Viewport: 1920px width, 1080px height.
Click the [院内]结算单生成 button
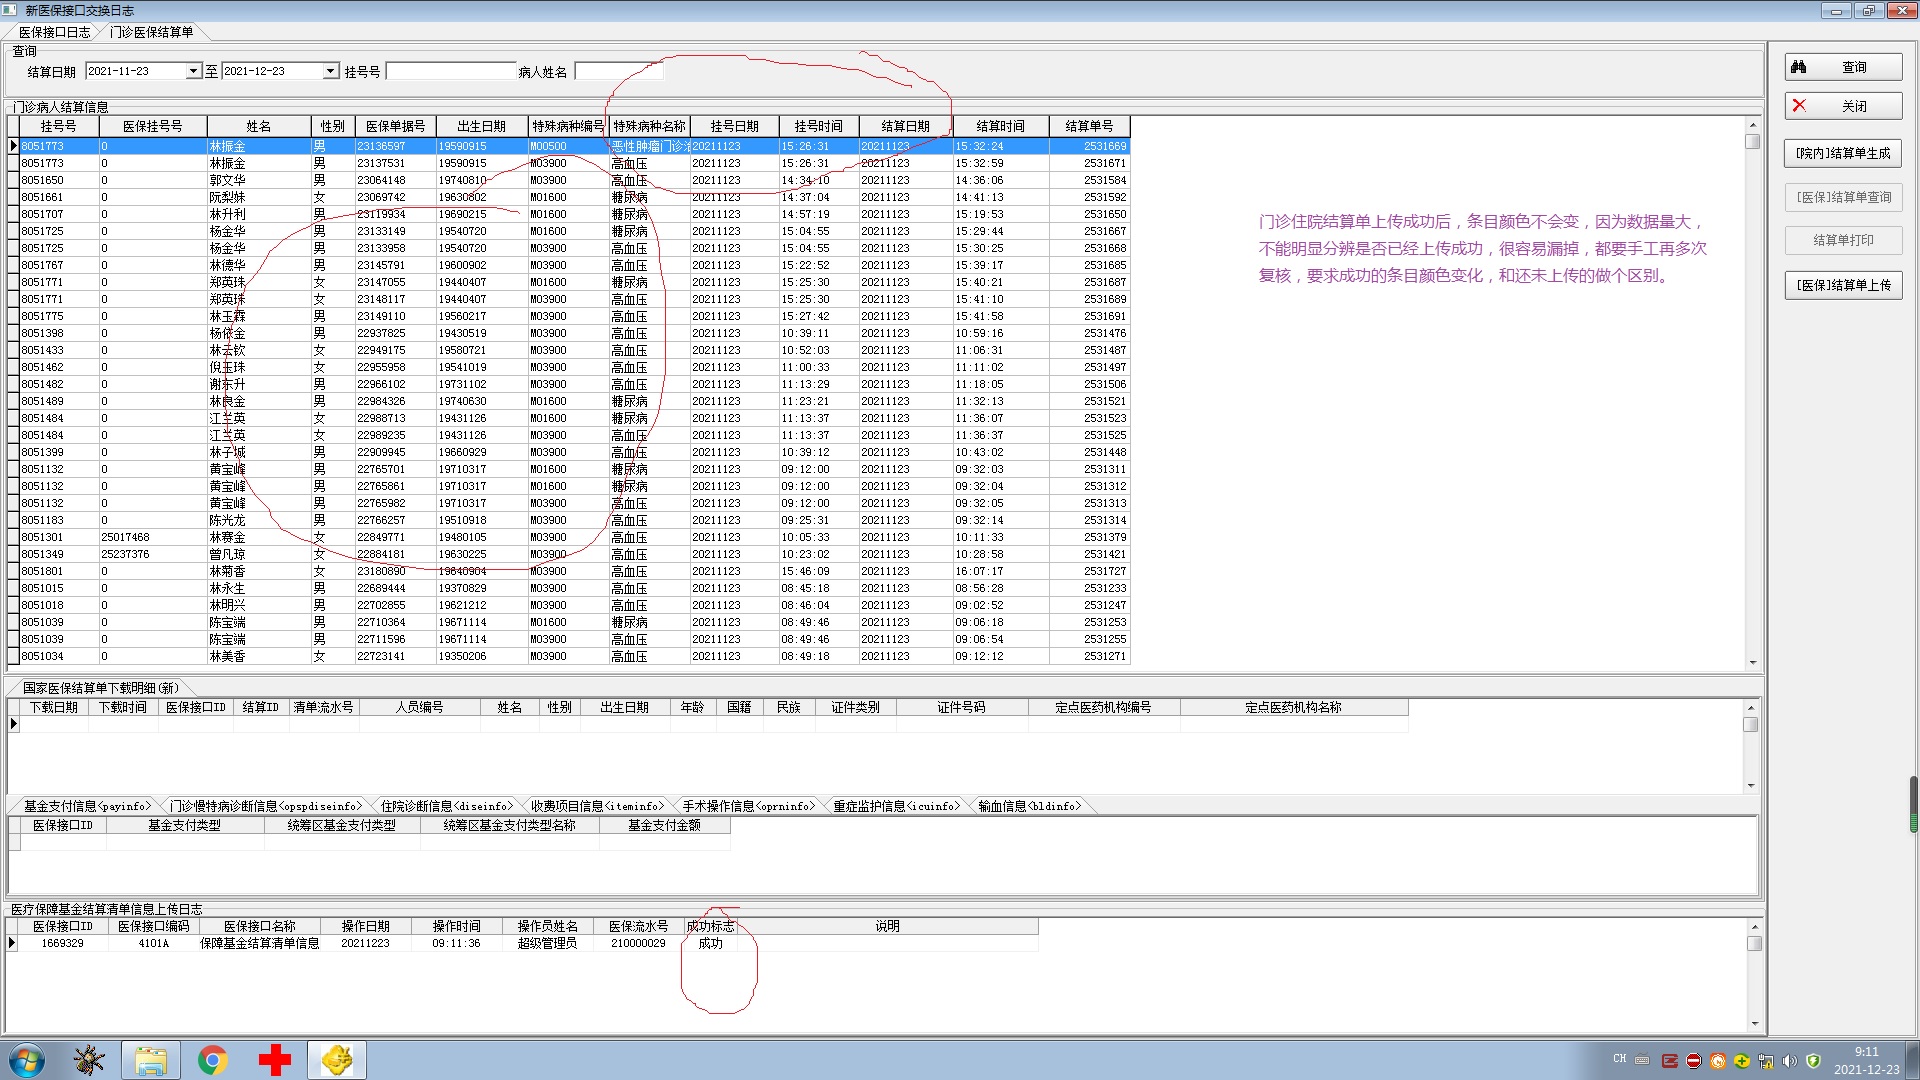[x=1843, y=153]
